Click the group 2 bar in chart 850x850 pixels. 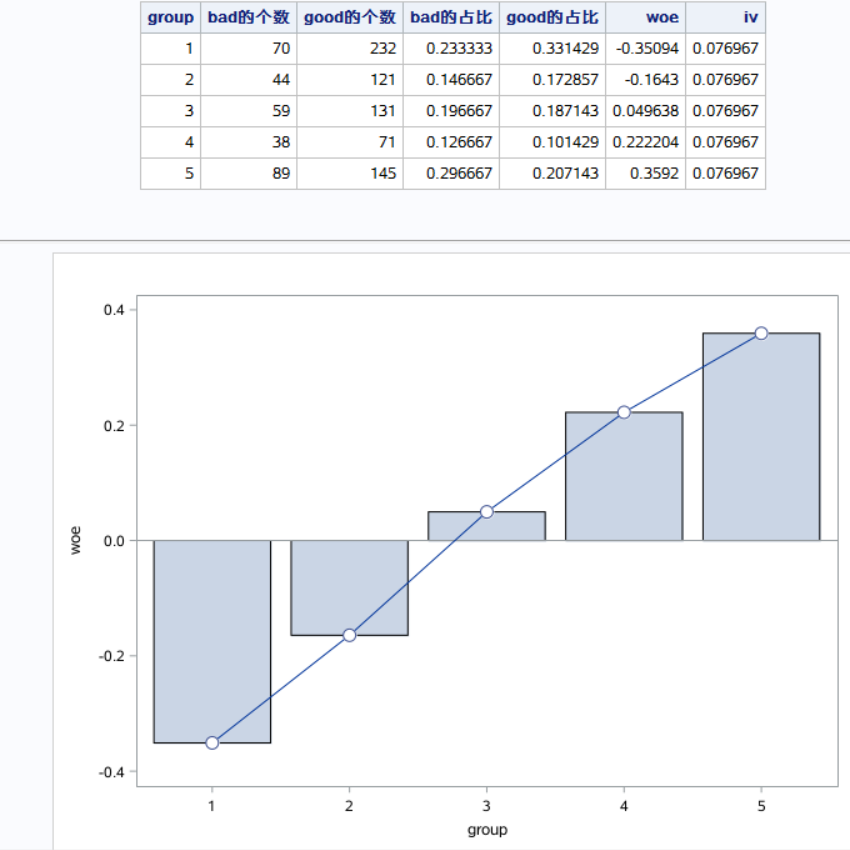349,588
